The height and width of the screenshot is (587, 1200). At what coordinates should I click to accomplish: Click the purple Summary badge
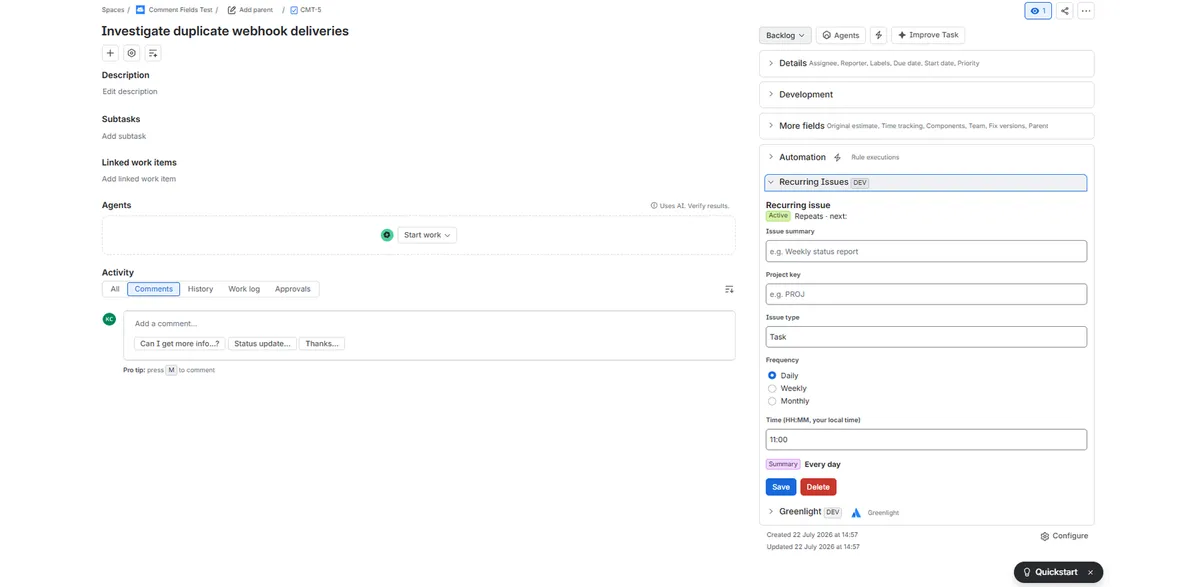coord(783,464)
